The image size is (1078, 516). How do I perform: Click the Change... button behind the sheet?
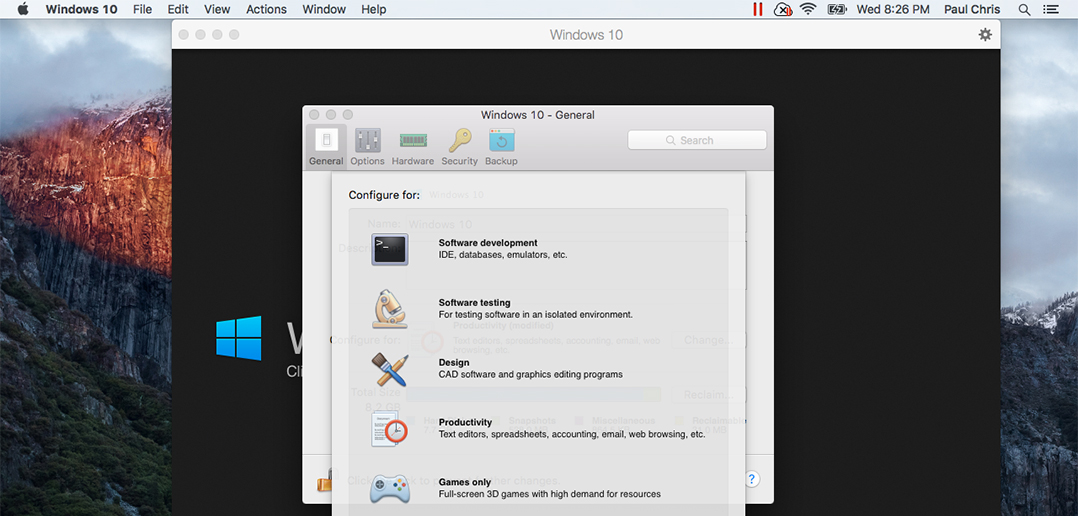[708, 340]
